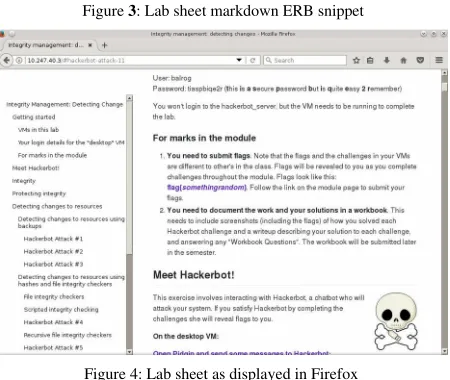
Task: Select the Integrity management browser tab
Action: (49, 45)
